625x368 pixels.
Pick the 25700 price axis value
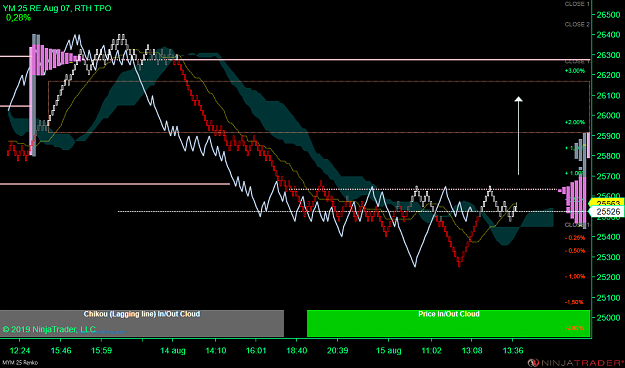(x=608, y=176)
